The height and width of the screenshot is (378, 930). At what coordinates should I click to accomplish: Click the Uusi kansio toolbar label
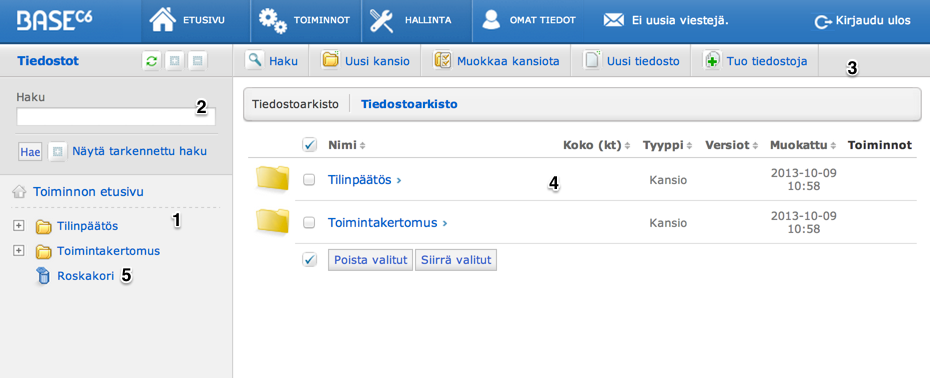(377, 61)
